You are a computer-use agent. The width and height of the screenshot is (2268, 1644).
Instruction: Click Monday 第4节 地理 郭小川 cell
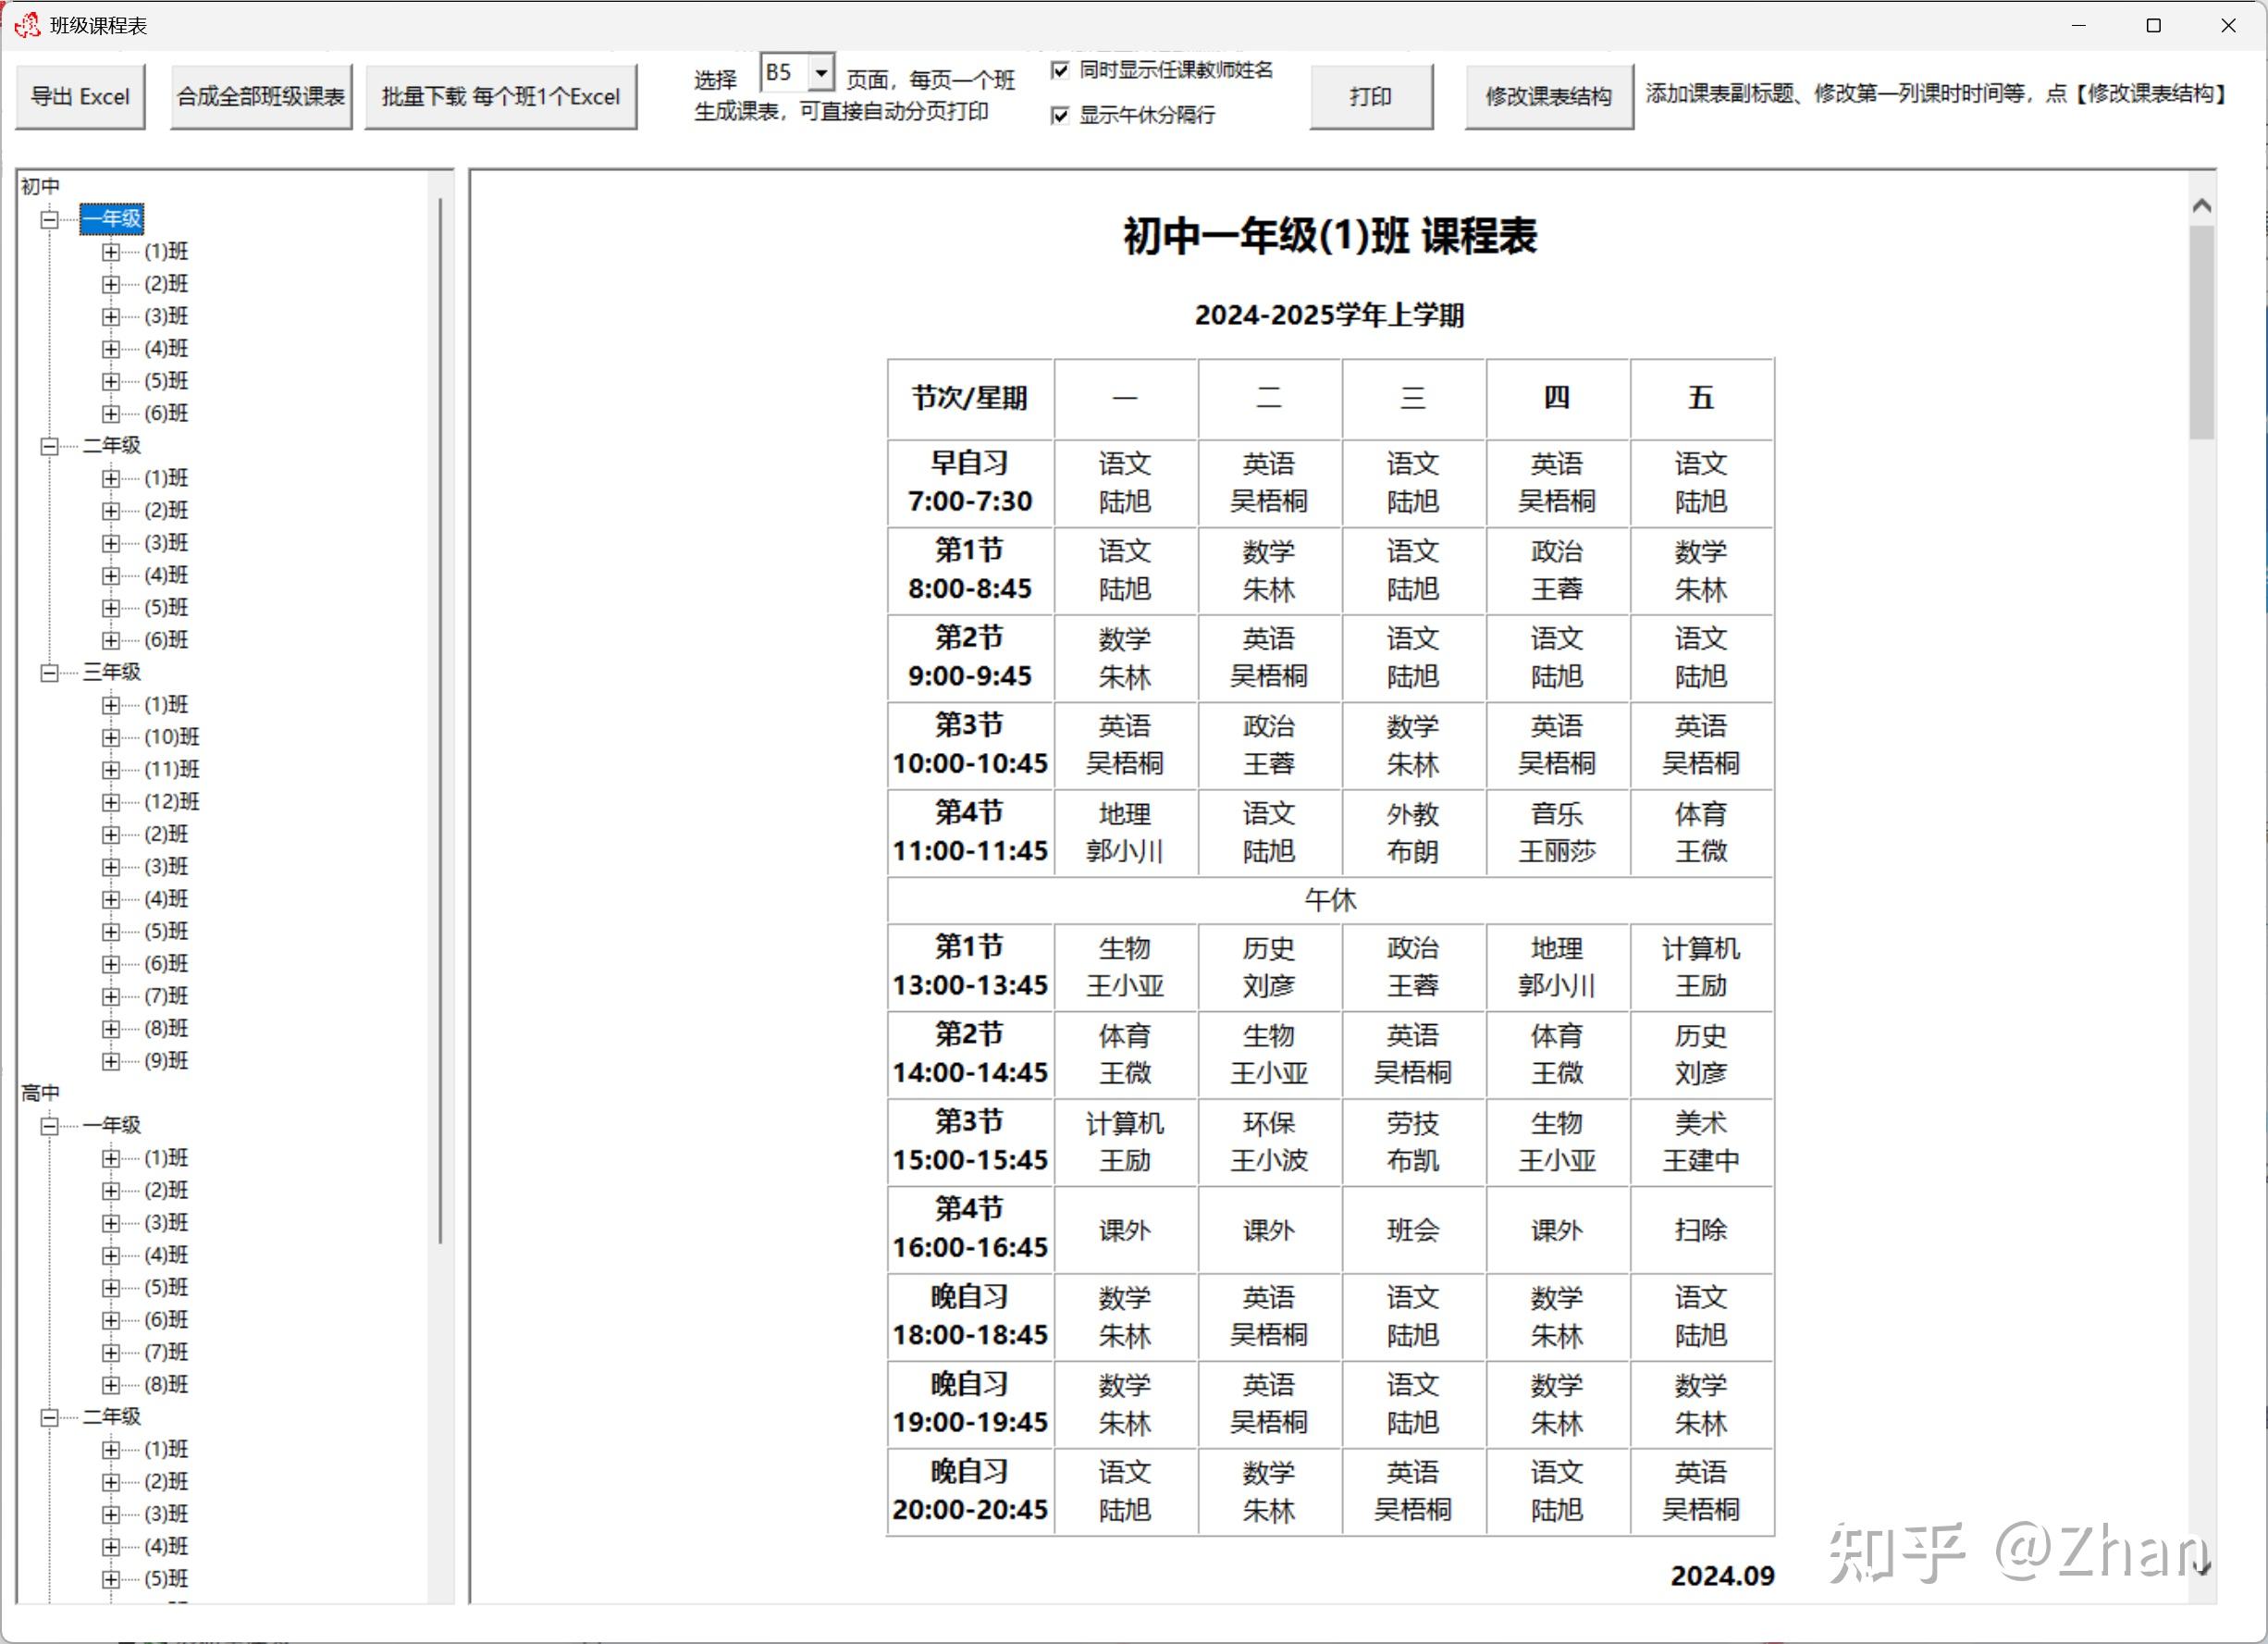[1125, 833]
